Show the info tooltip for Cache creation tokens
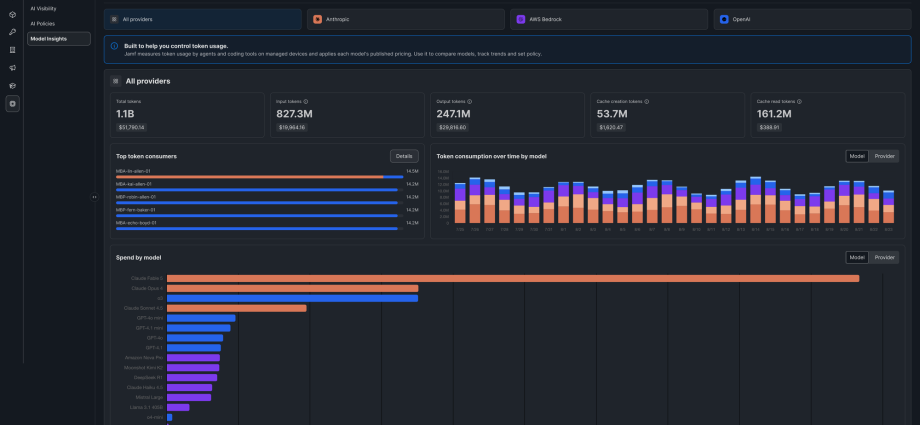This screenshot has width=920, height=425. (647, 102)
